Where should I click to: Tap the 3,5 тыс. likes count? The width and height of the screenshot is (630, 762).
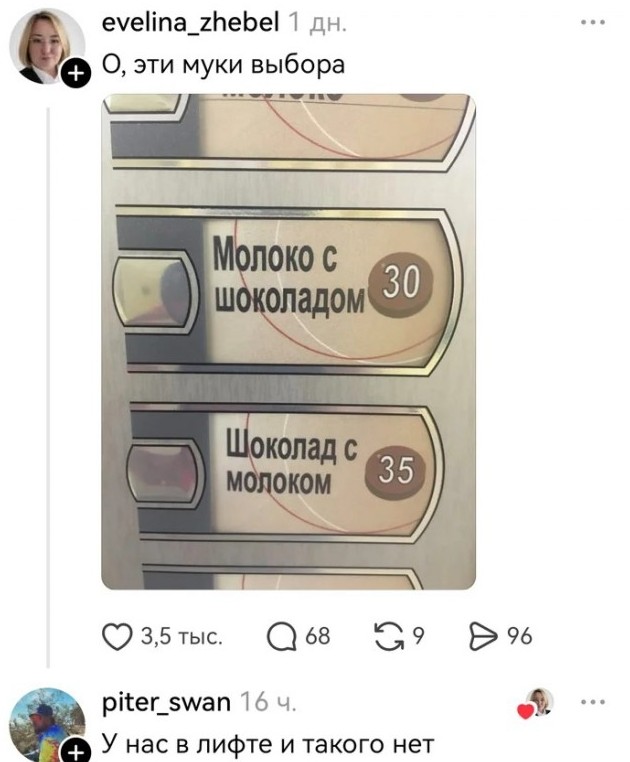(182, 637)
